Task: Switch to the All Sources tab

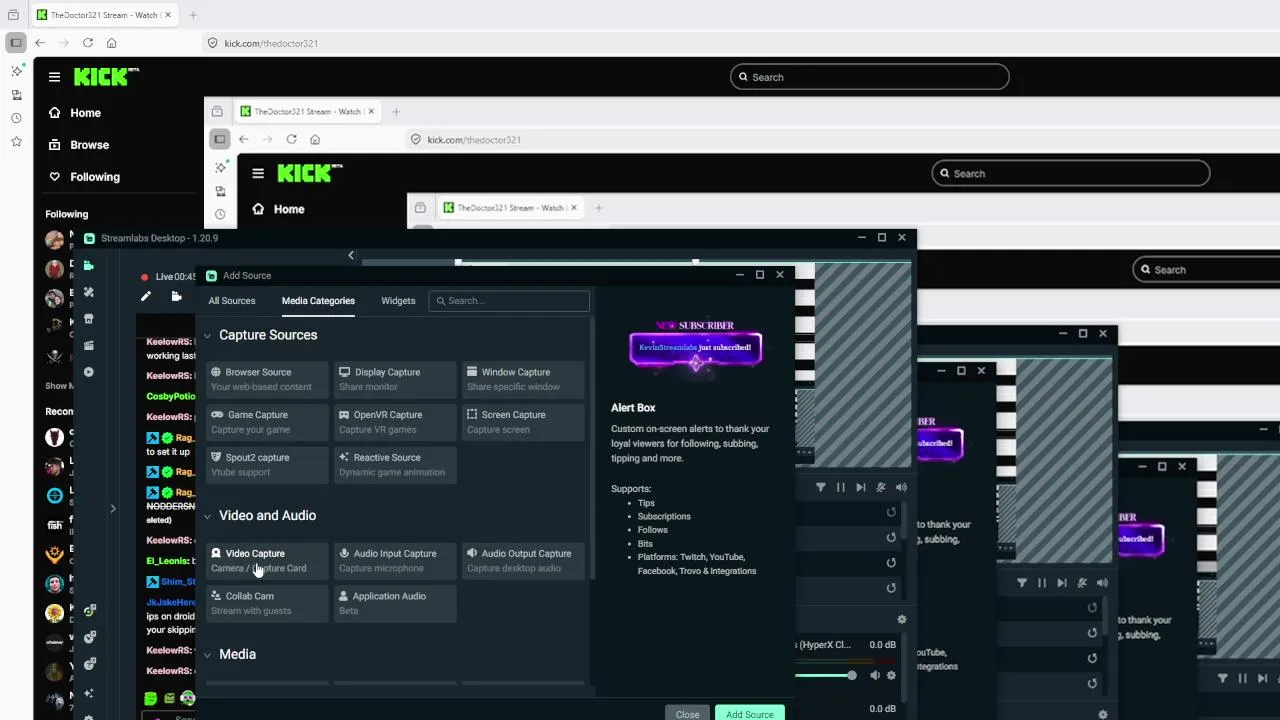Action: click(232, 301)
